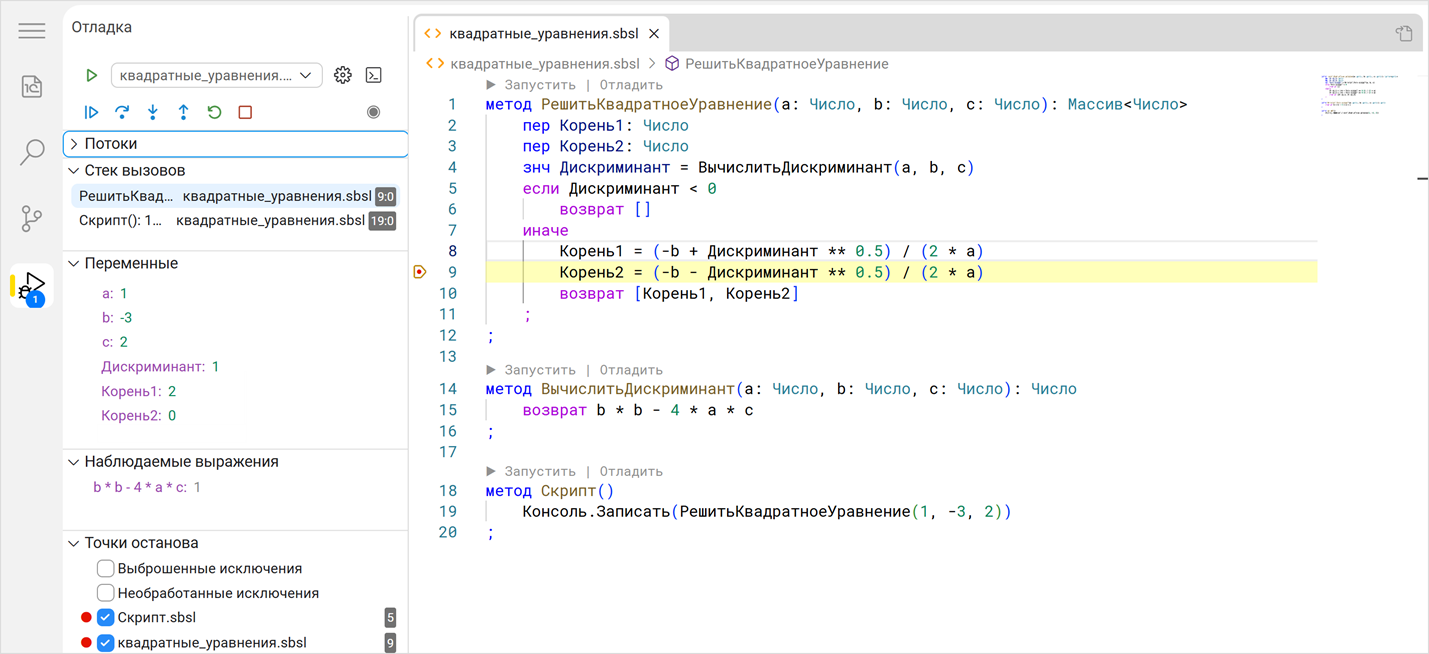Viewport: 1429px width, 654px height.
Task: Open the debug console terminal icon
Action: click(374, 75)
